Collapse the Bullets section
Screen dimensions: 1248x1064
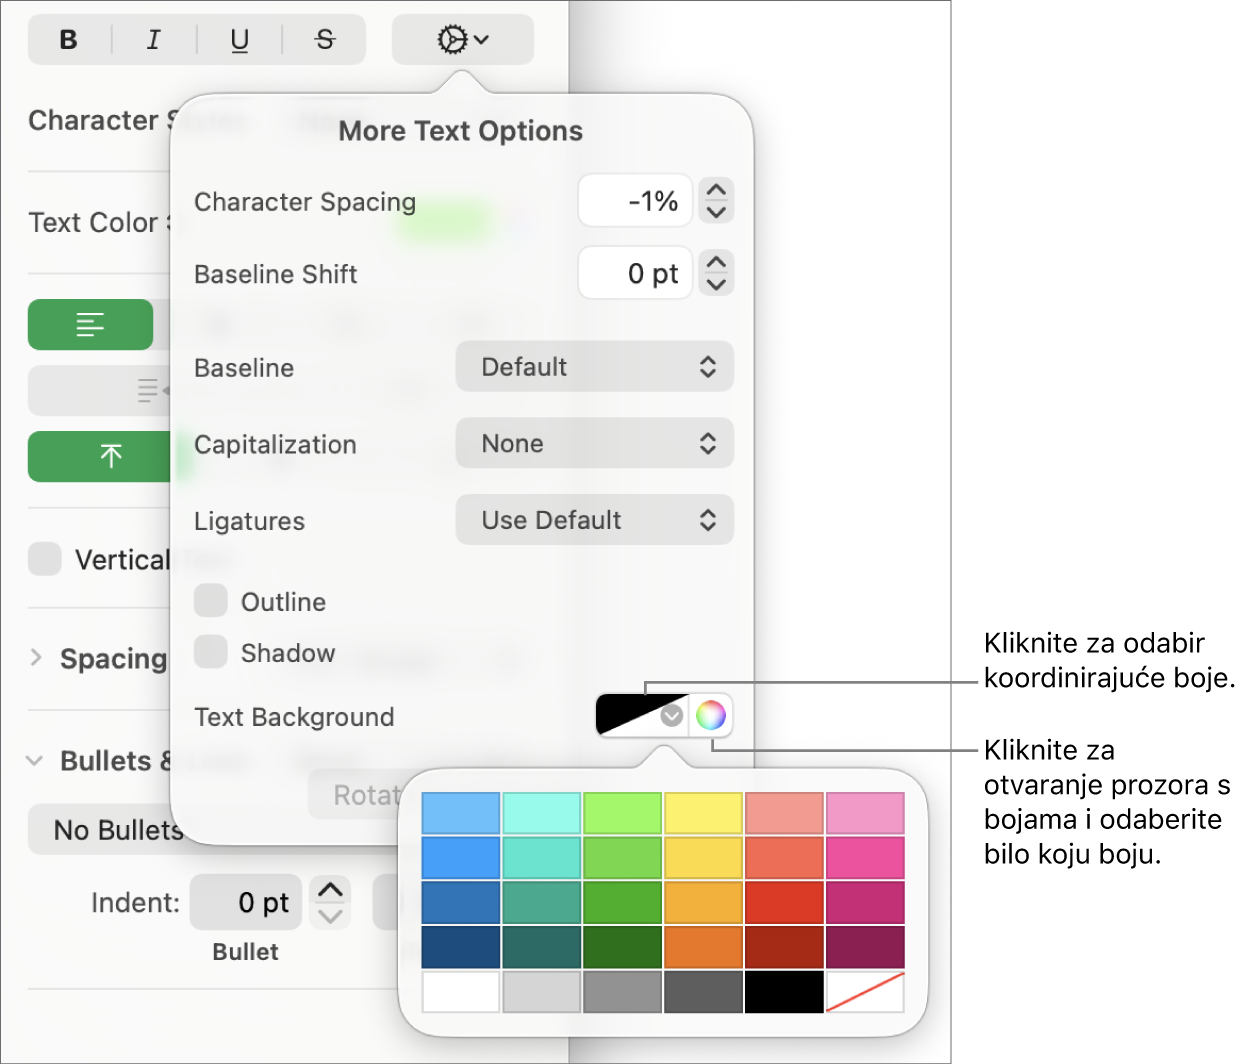click(x=34, y=761)
